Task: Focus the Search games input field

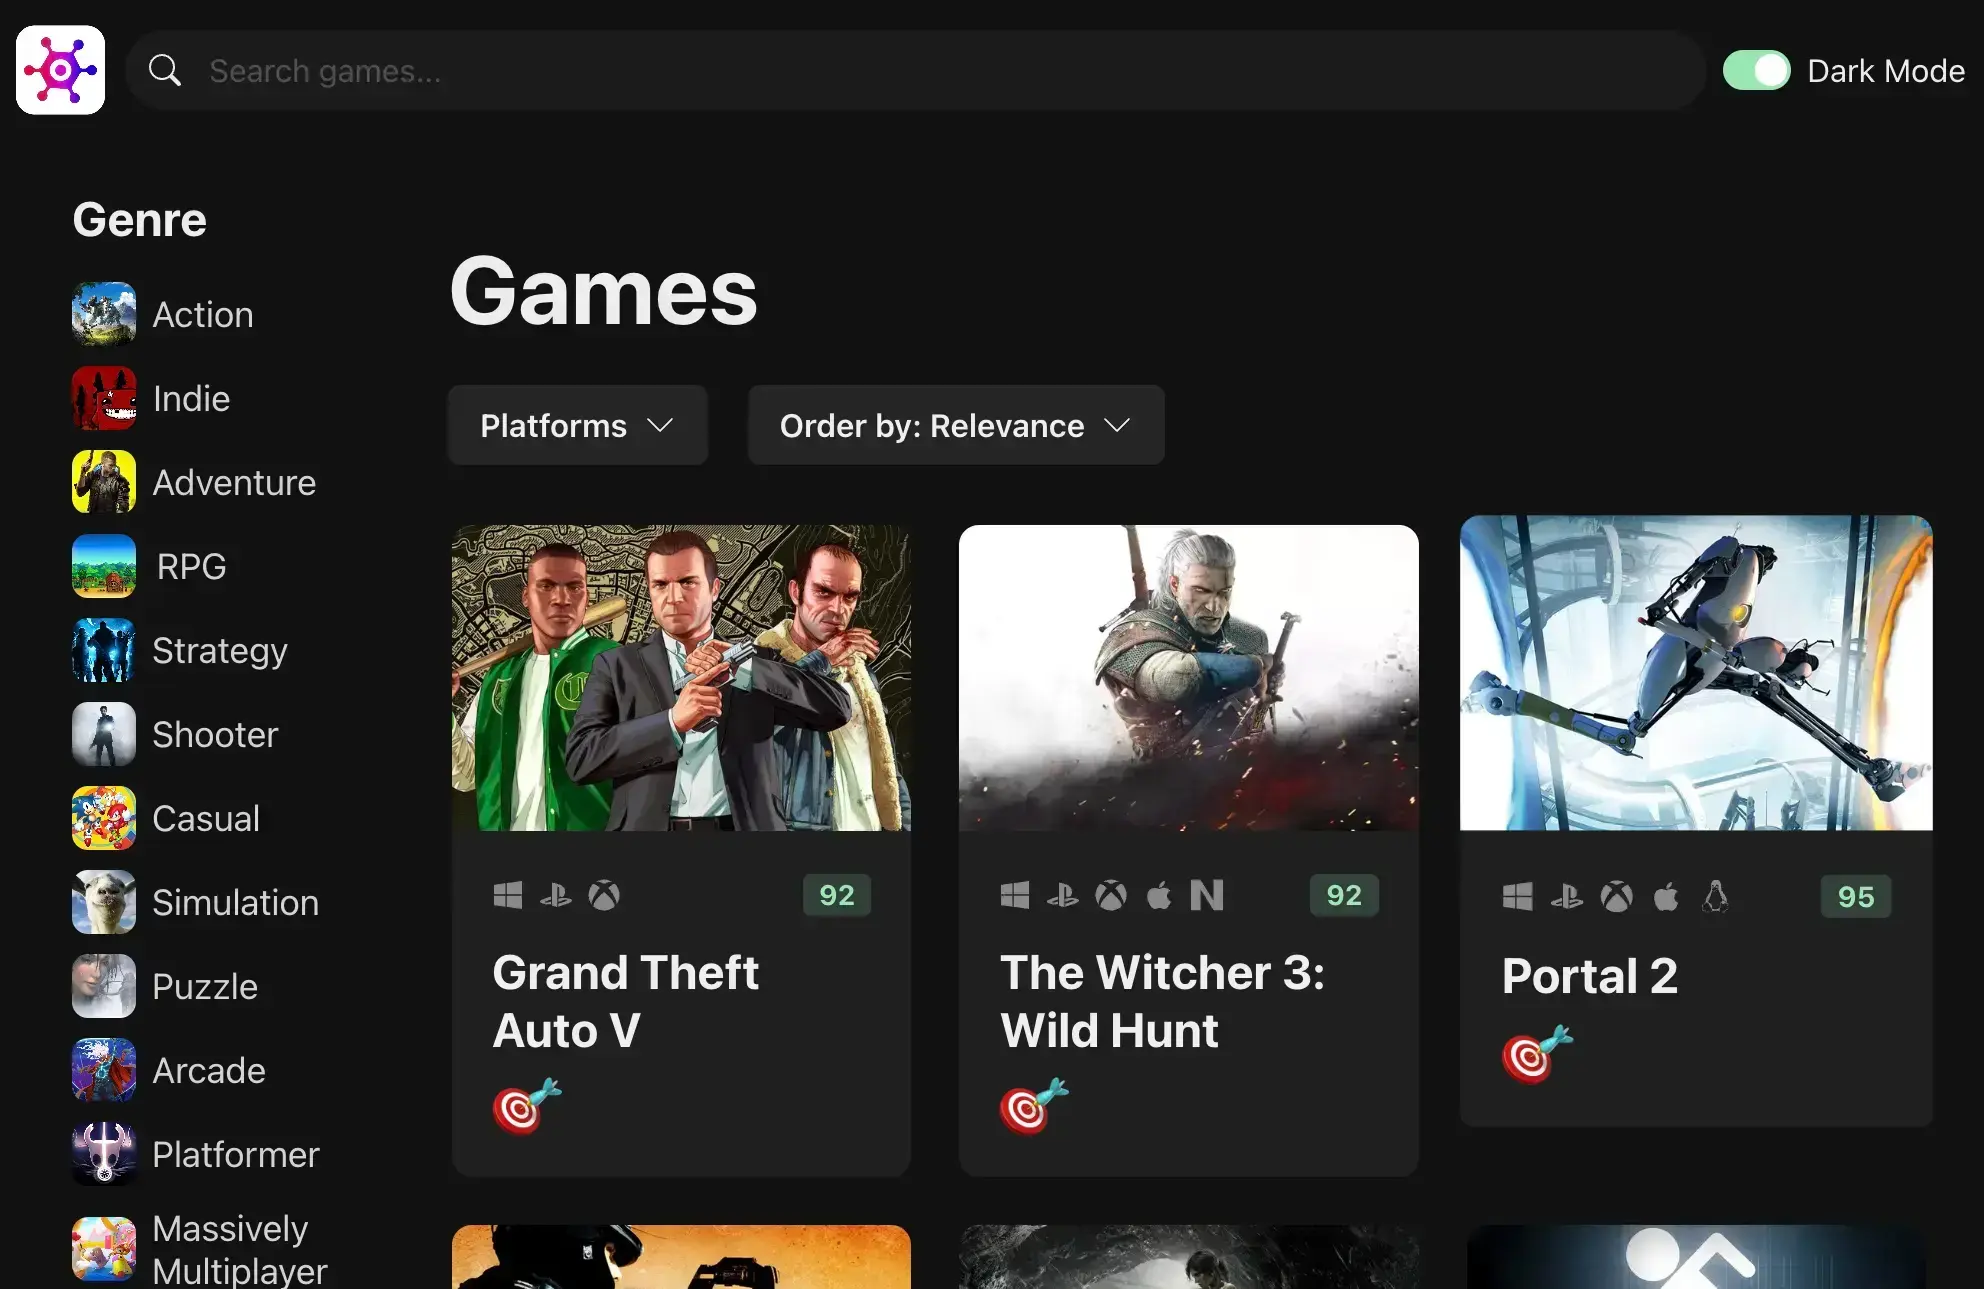Action: click(915, 70)
